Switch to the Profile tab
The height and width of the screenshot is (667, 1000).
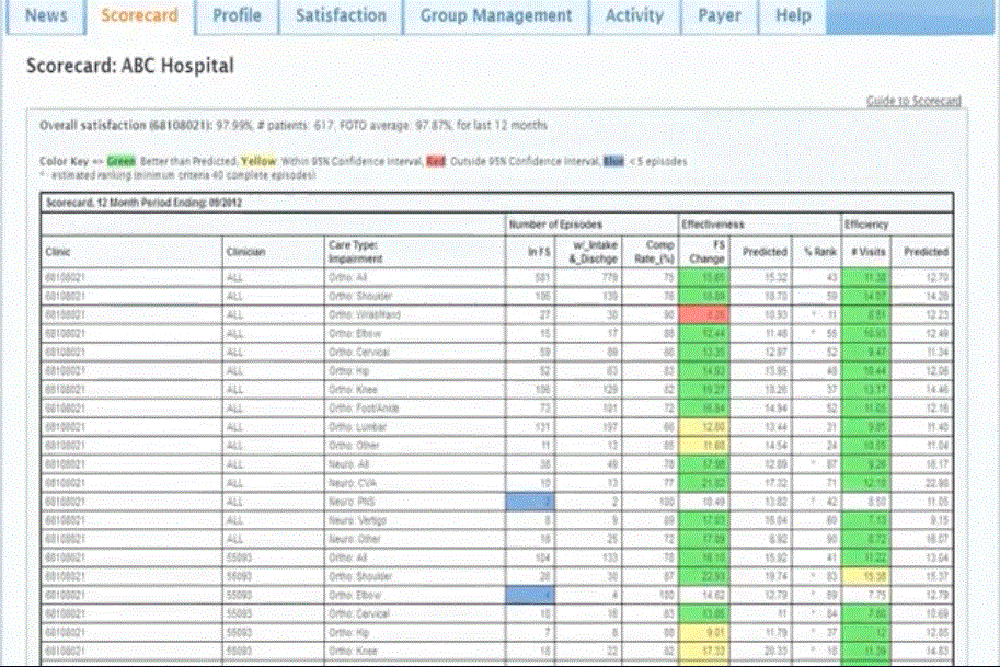[x=237, y=16]
